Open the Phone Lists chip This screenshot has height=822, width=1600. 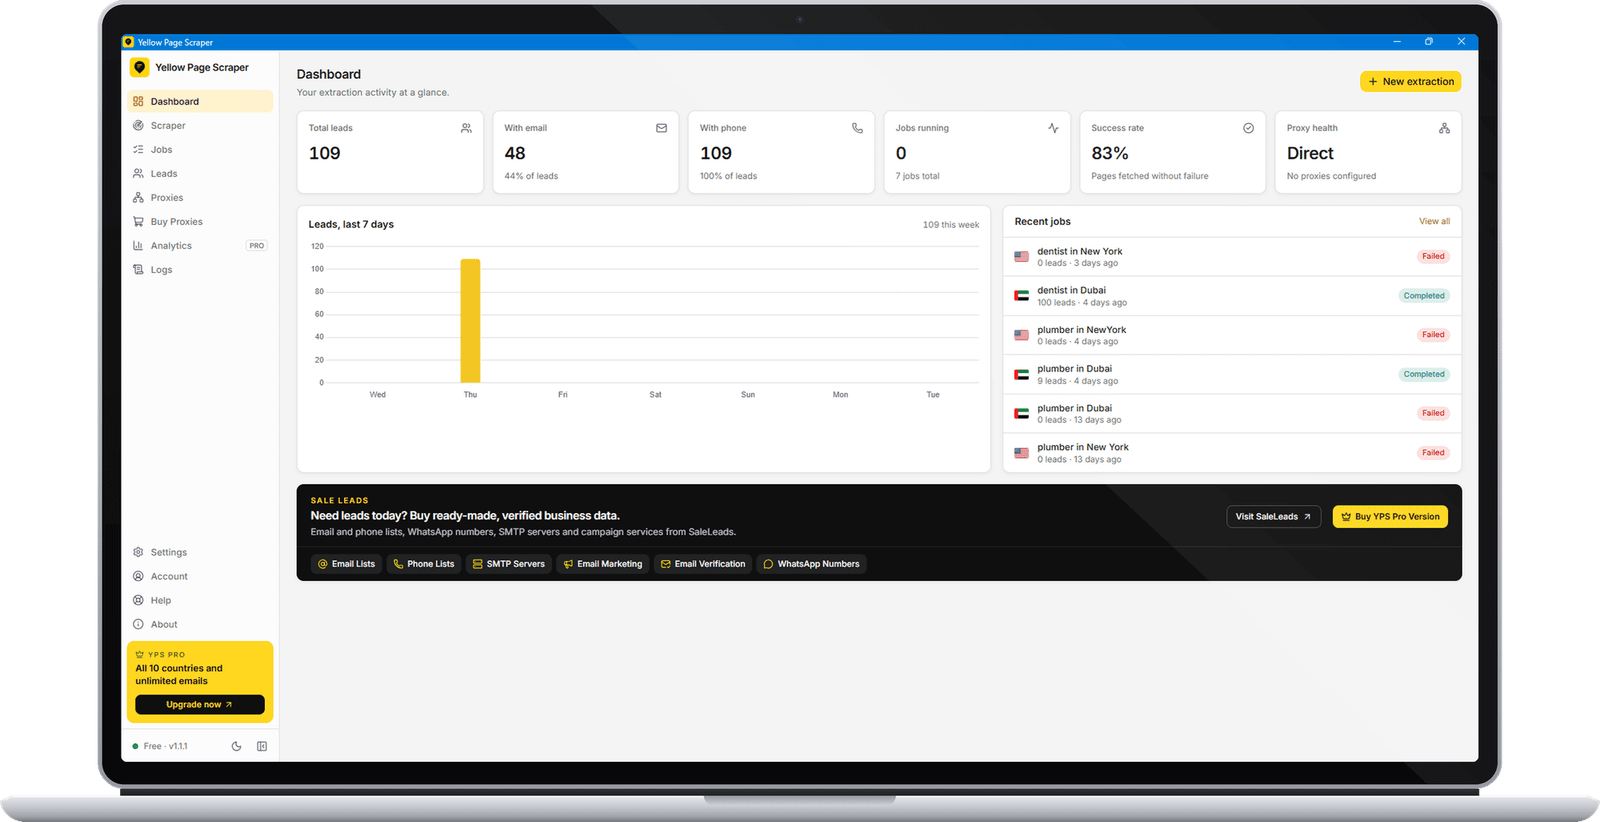[x=424, y=564]
